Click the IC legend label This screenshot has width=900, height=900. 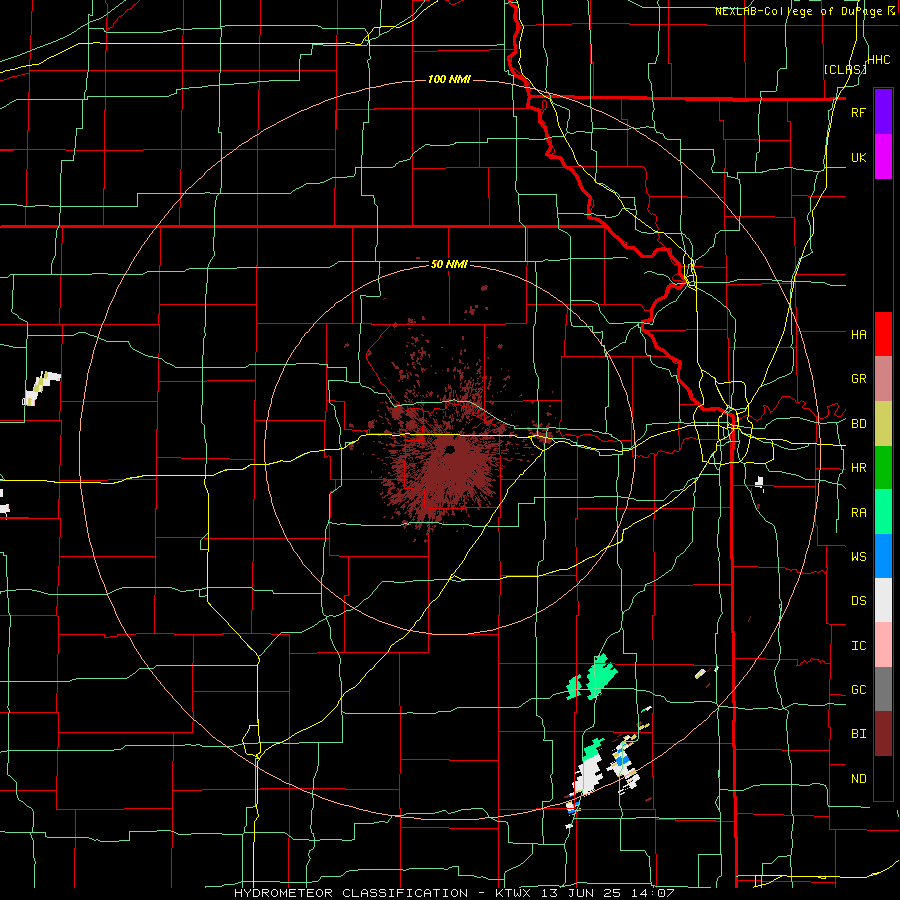859,646
